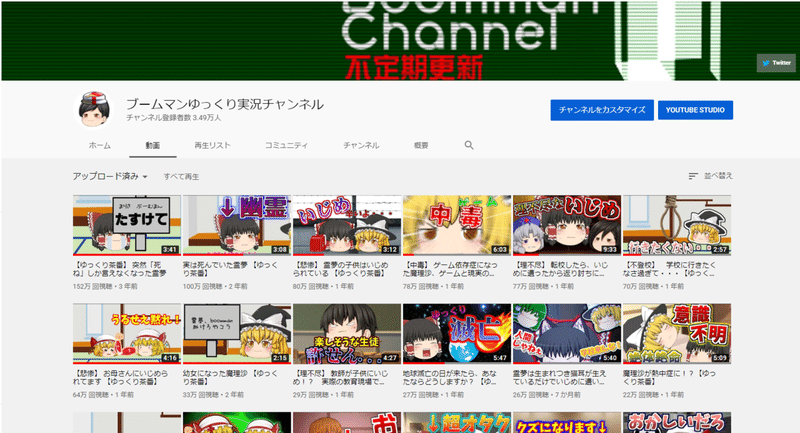Screen dimensions: 800x433
Task: Open the 3:12 いじめ video thumbnail
Action: (x=347, y=225)
